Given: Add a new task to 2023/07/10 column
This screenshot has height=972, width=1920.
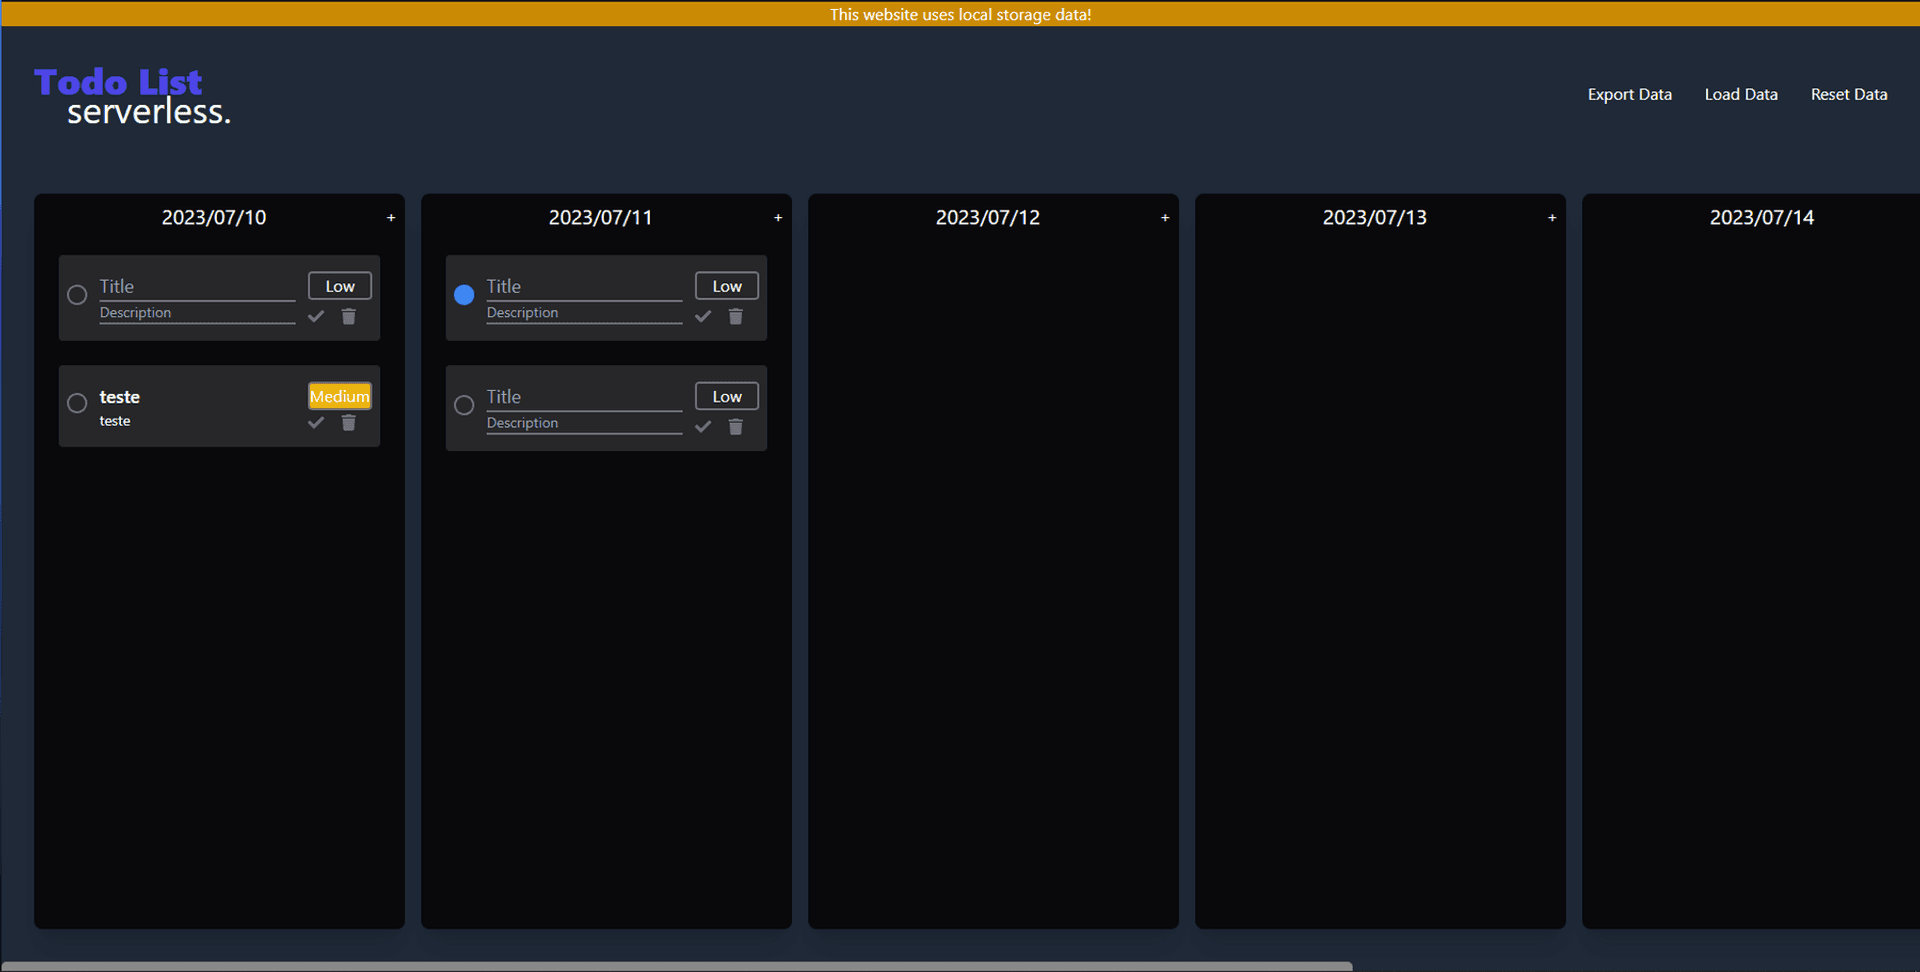Looking at the screenshot, I should pos(391,218).
